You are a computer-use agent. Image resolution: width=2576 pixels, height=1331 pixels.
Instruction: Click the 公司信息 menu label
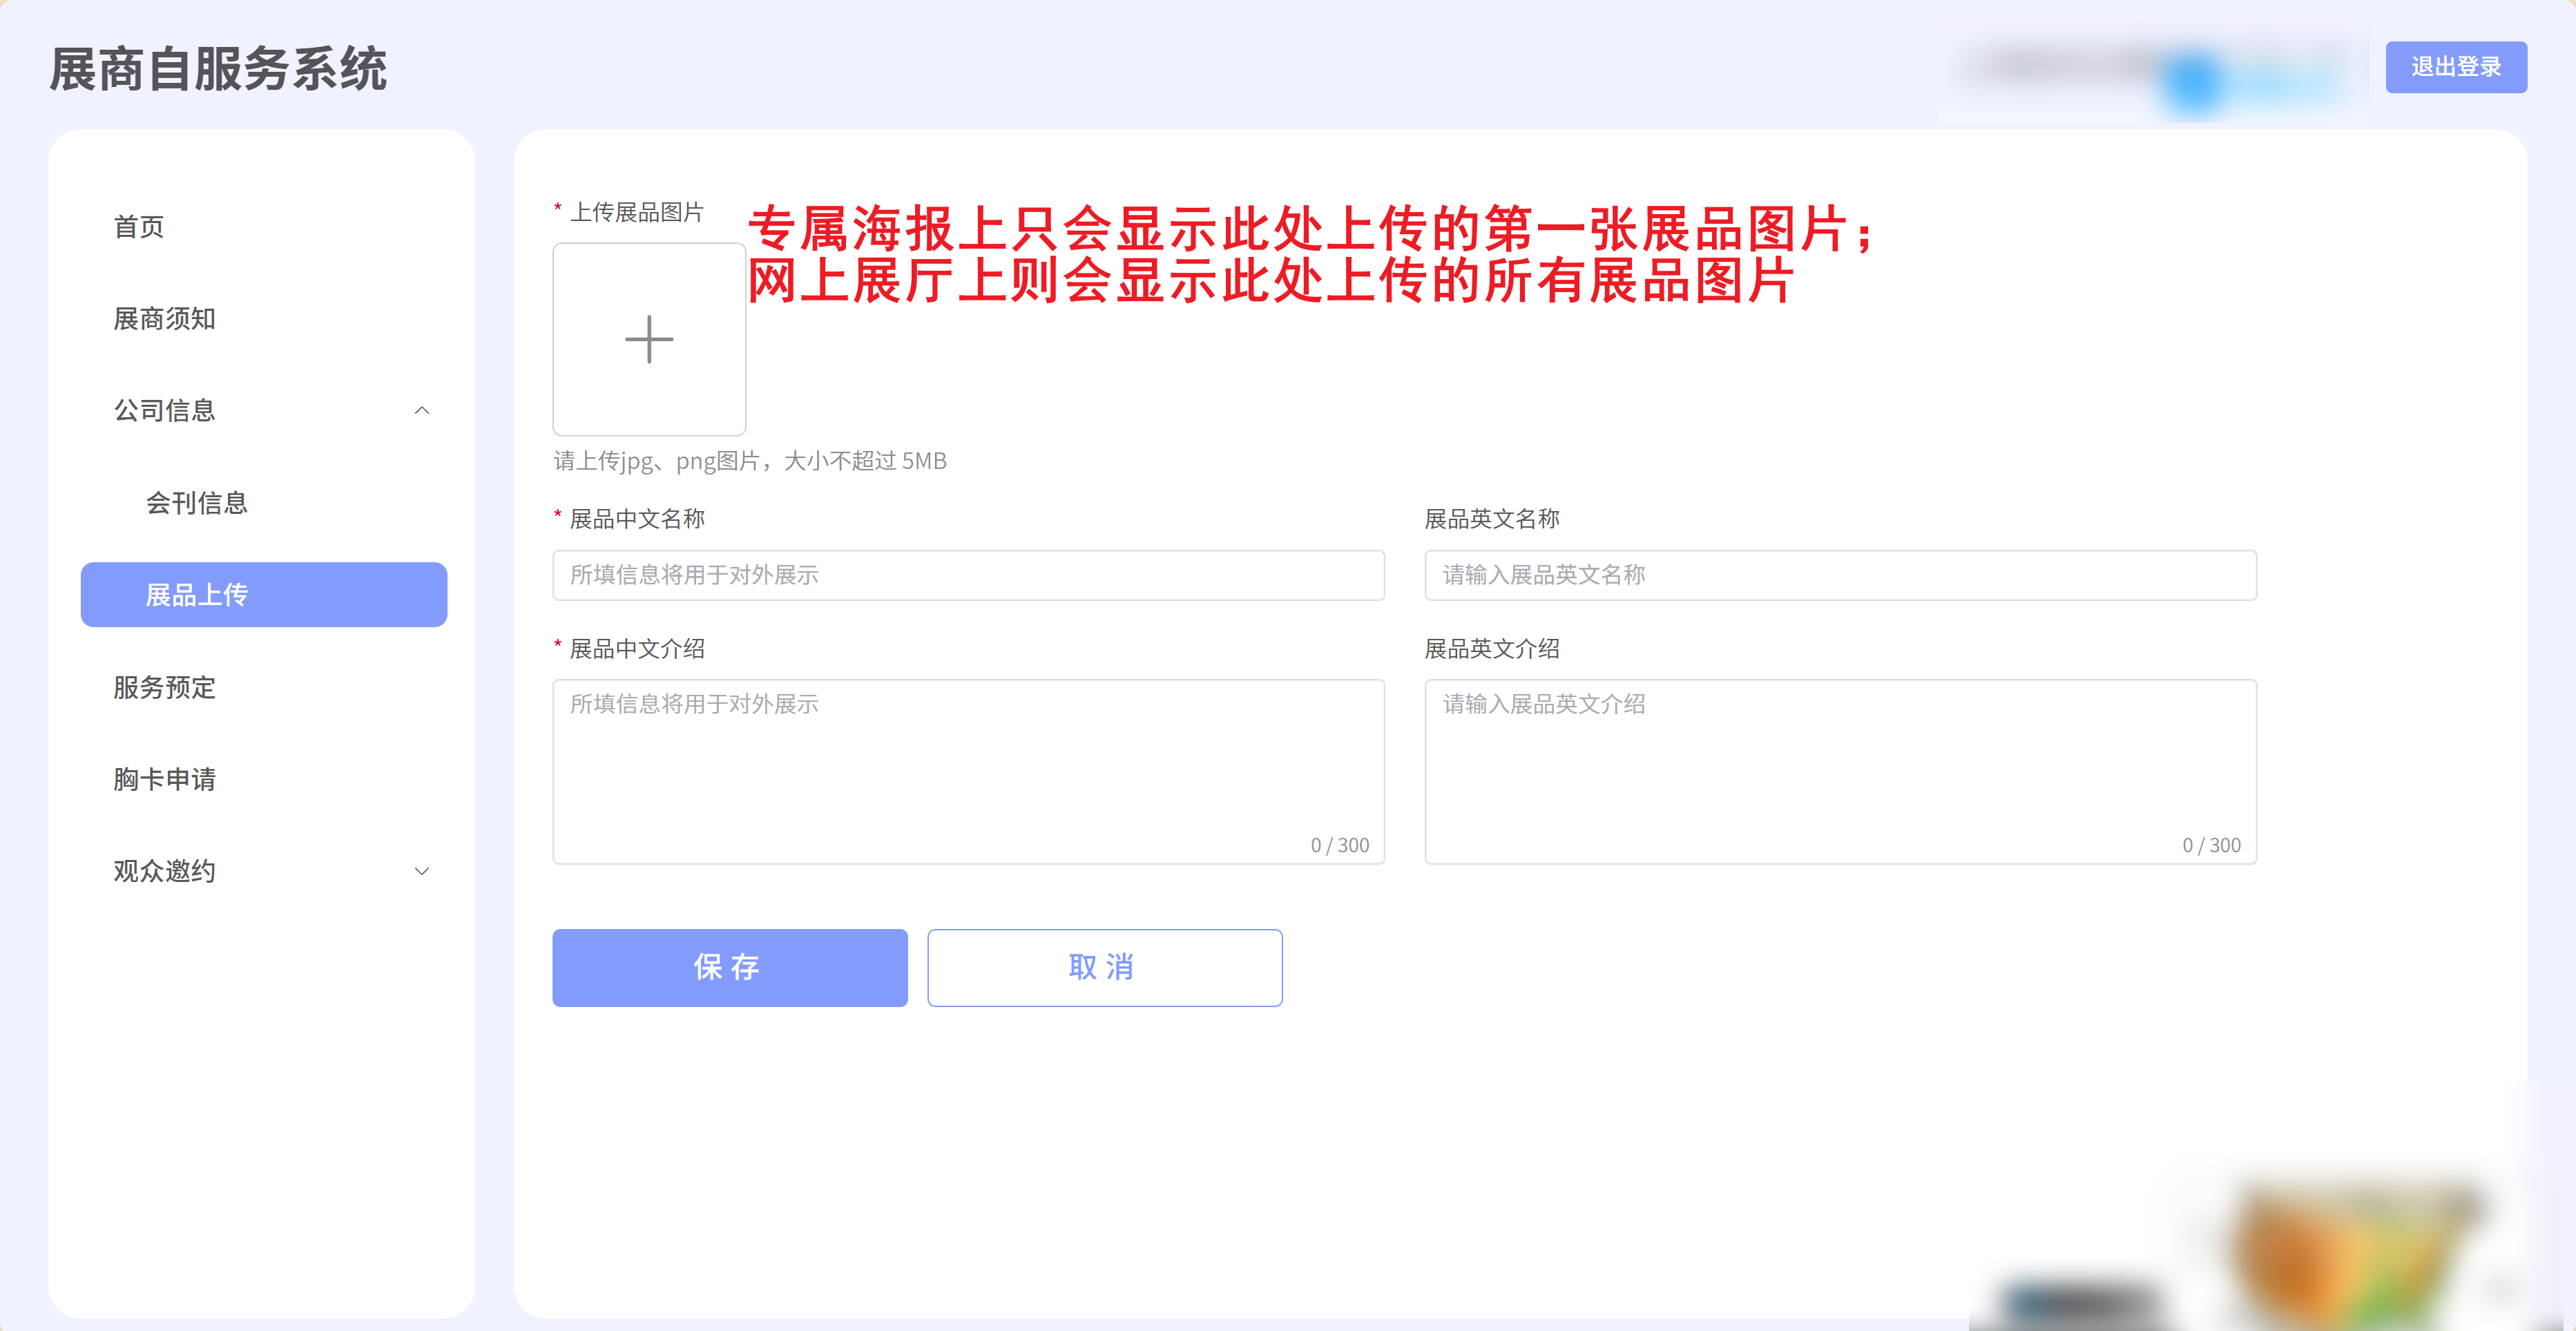(165, 410)
